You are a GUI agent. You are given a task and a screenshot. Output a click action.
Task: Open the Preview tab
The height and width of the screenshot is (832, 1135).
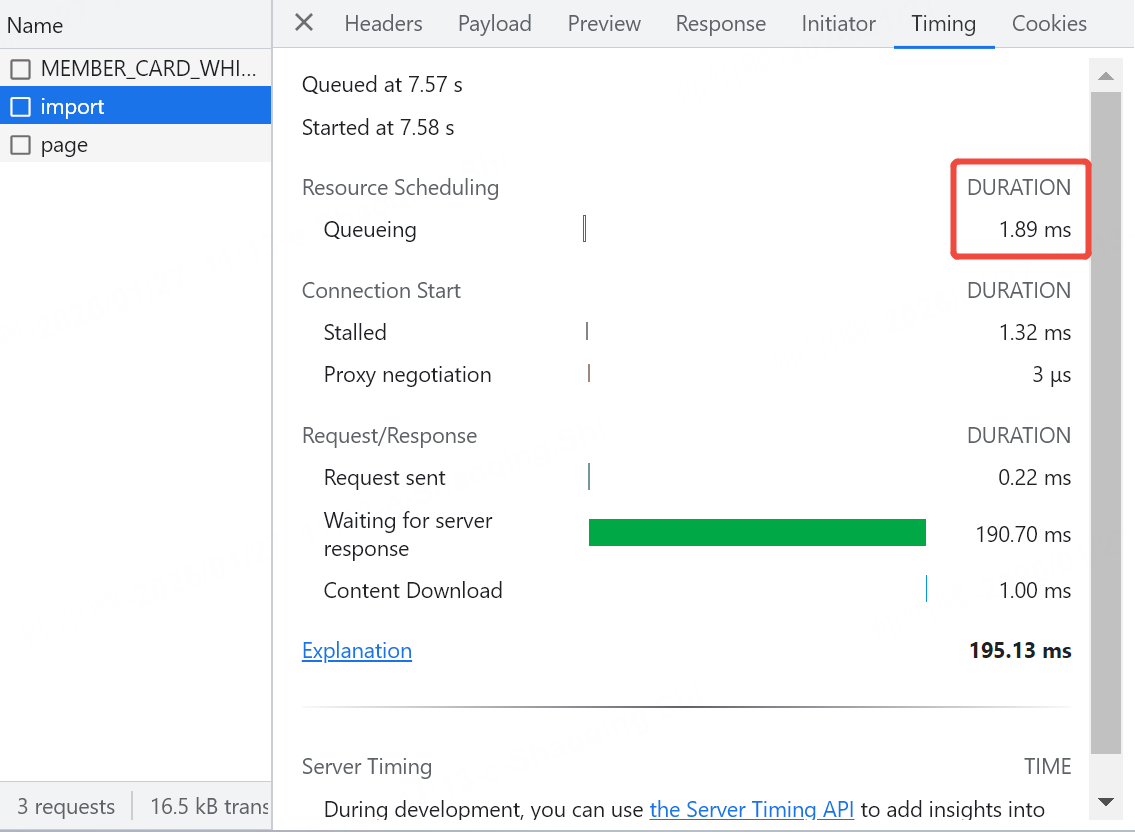point(604,24)
